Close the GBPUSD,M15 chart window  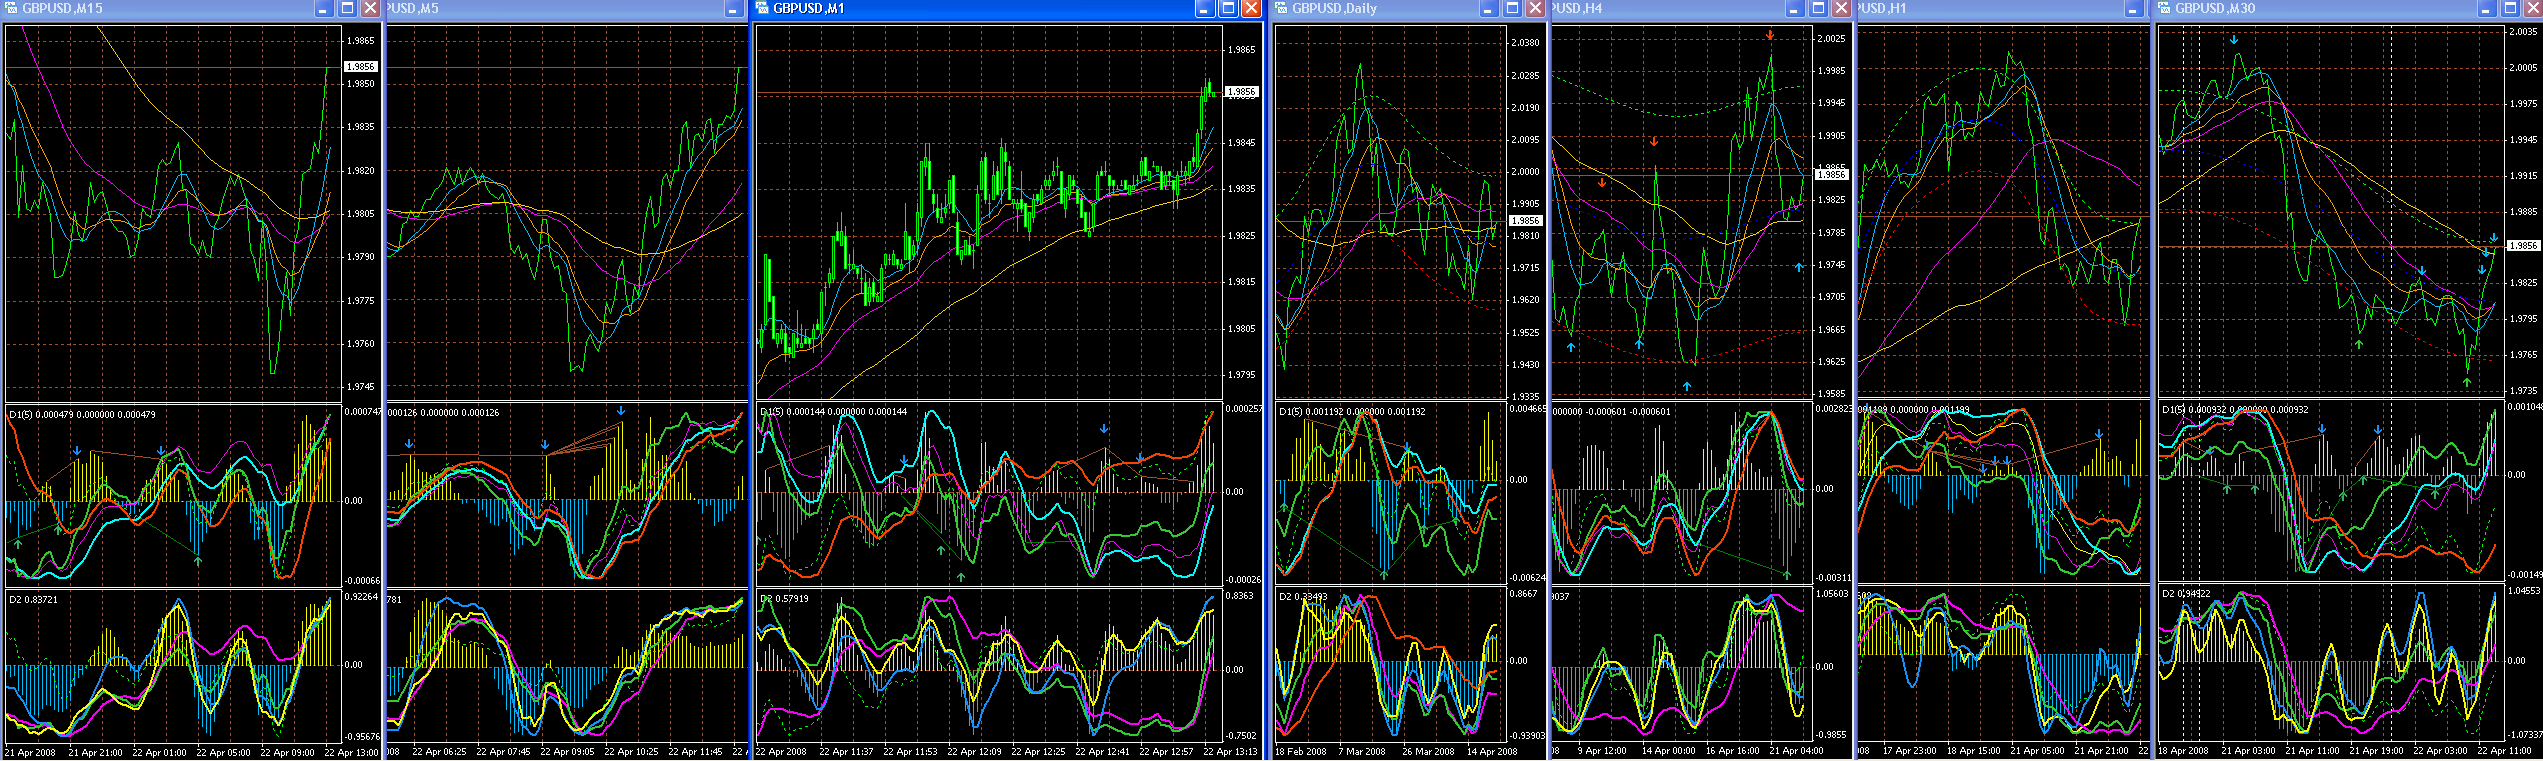tap(370, 8)
